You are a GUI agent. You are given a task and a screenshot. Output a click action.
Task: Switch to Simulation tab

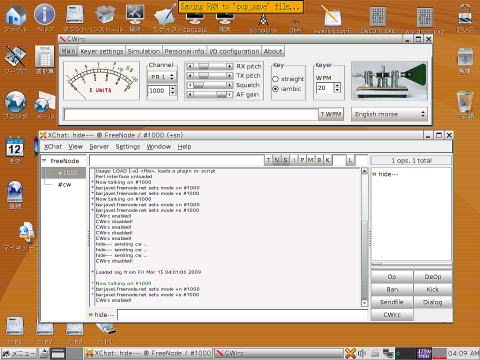pyautogui.click(x=144, y=51)
